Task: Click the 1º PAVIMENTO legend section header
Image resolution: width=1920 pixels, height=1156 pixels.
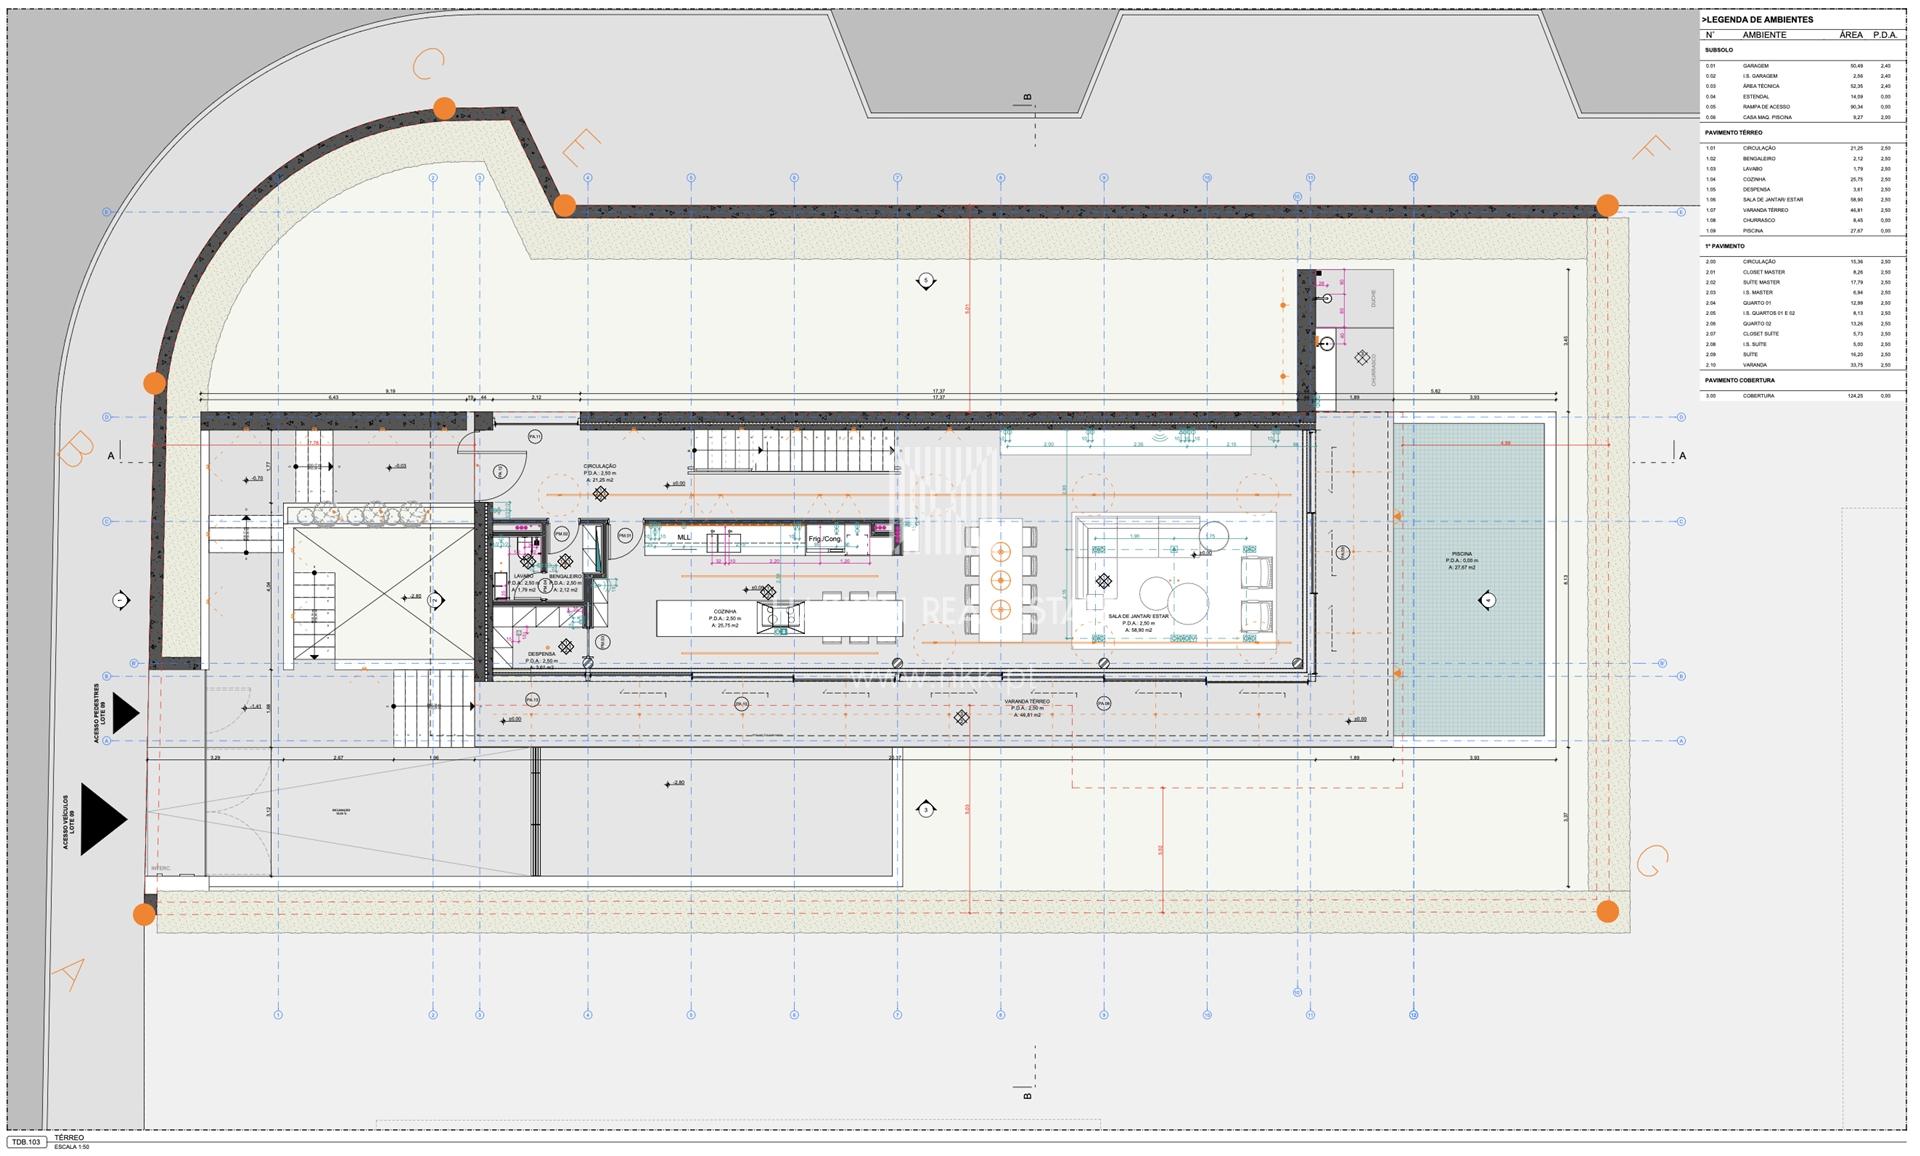Action: pos(1725,246)
